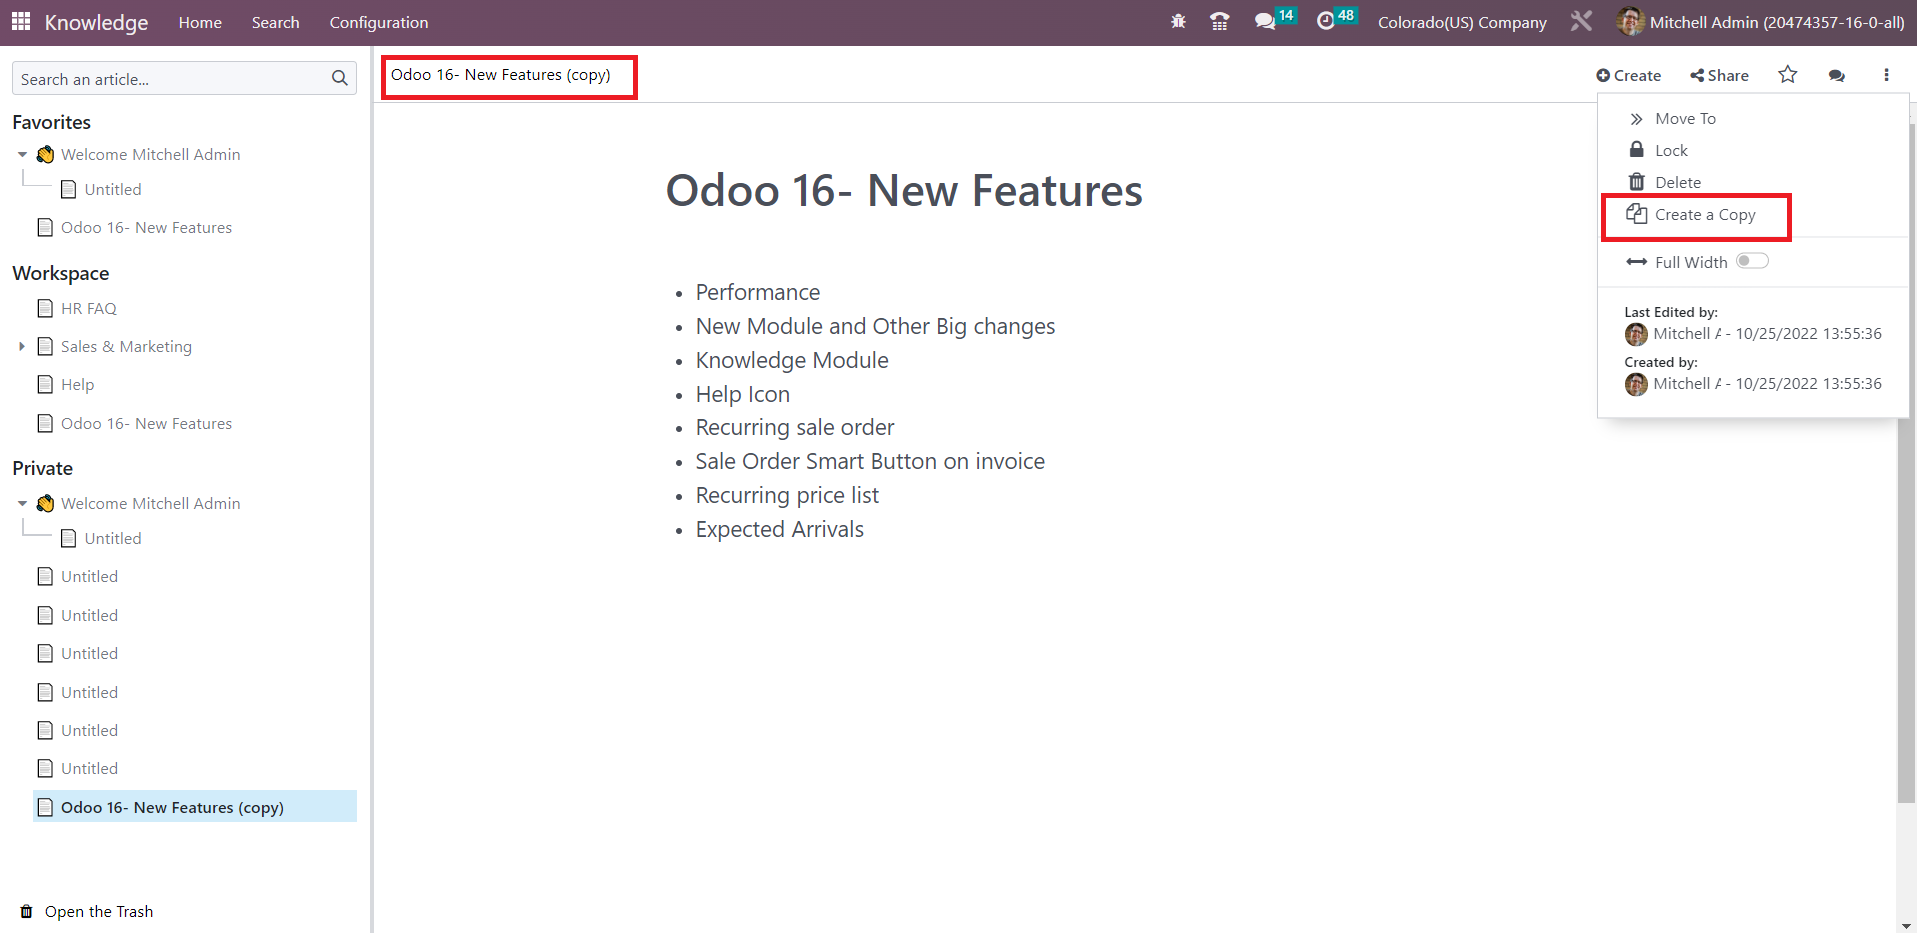Click the Created by avatar
This screenshot has width=1917, height=933.
[1636, 384]
